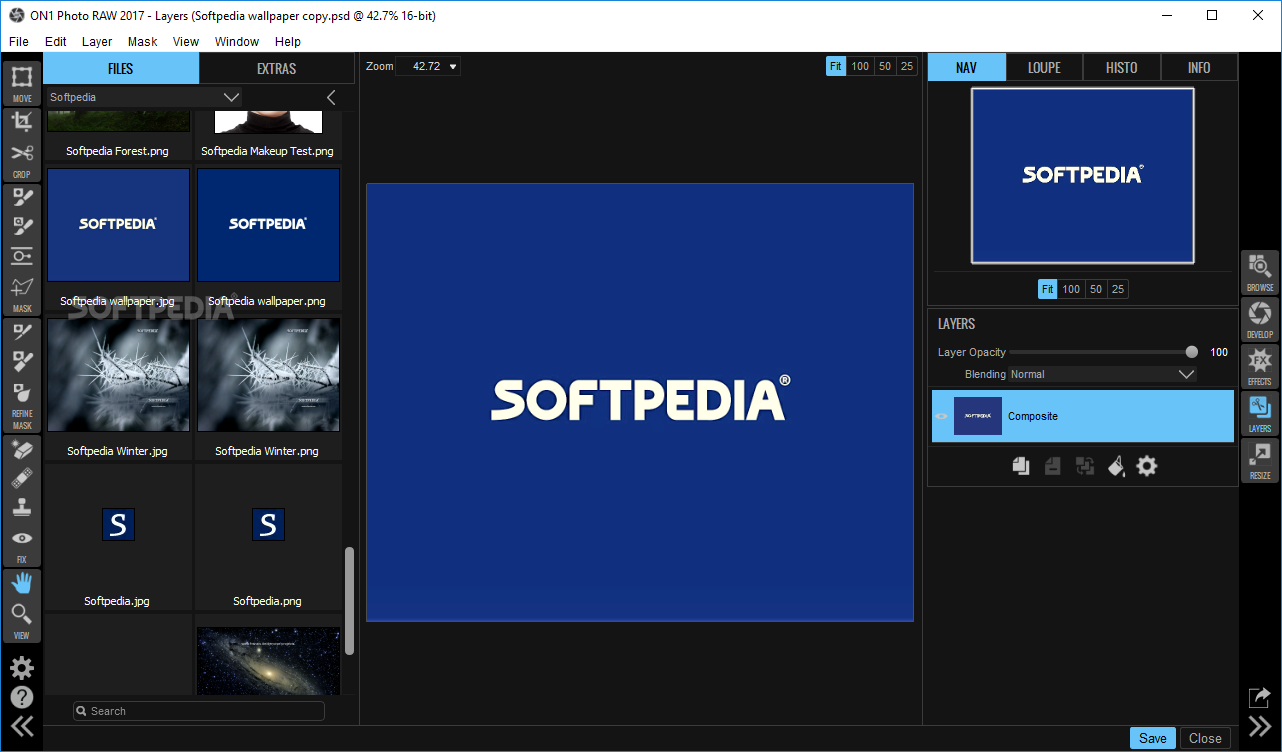Set navigator zoom to 50
Viewport: 1282px width, 752px height.
tap(1096, 289)
